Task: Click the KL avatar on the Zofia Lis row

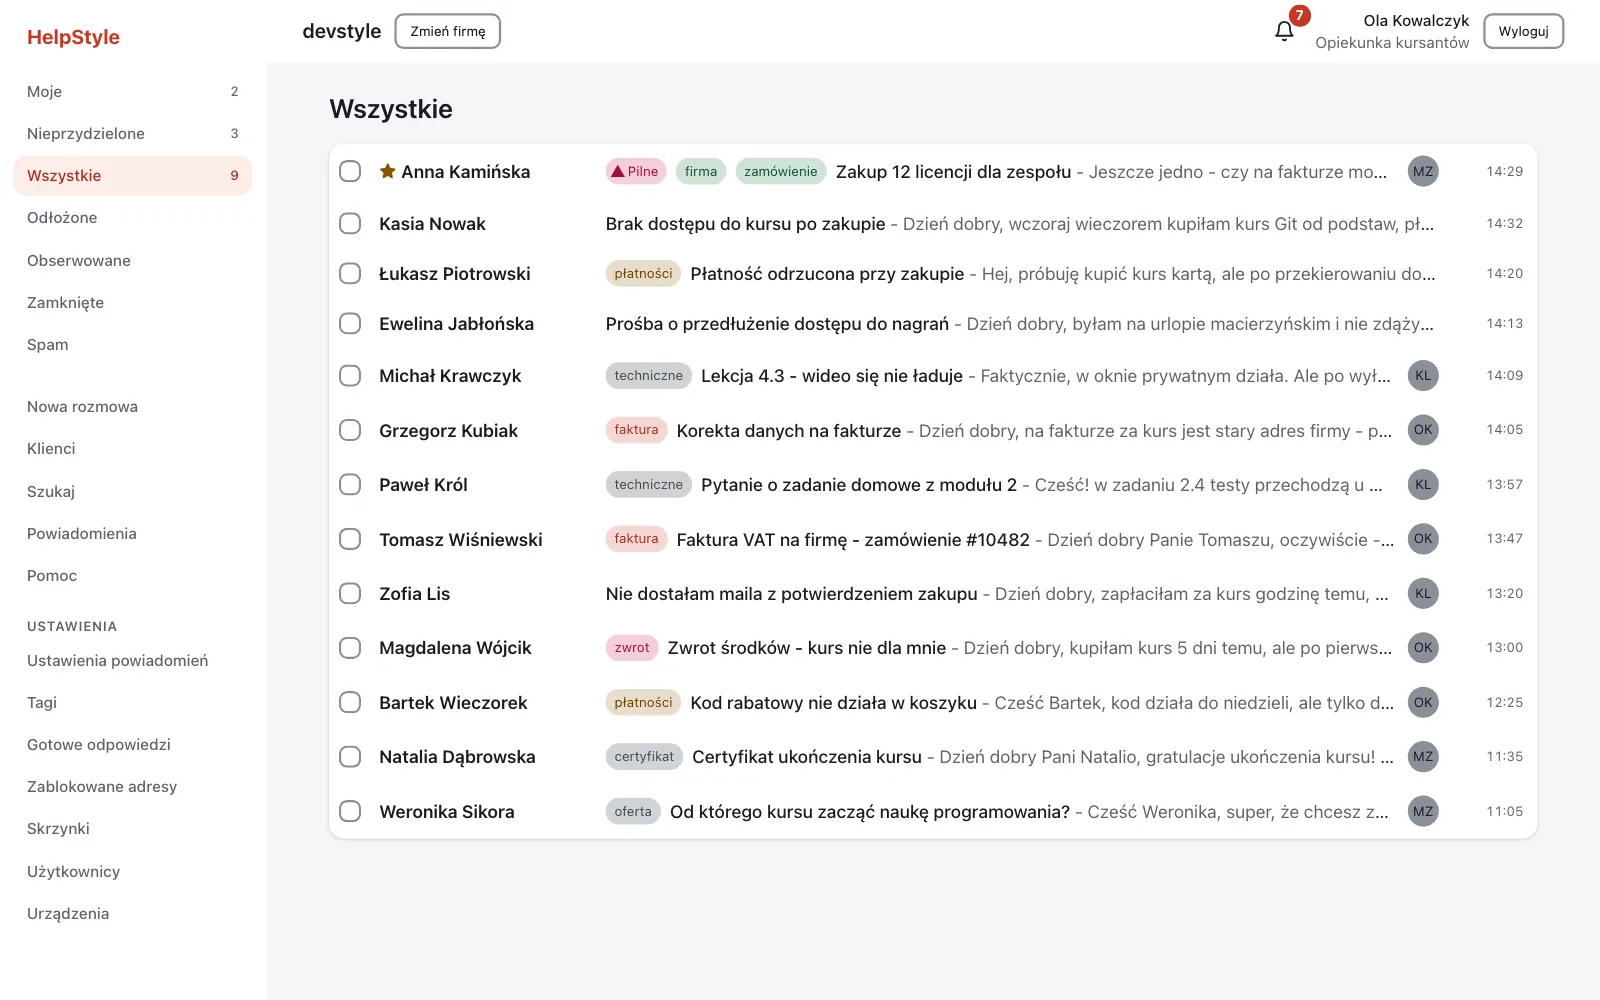Action: coord(1423,594)
